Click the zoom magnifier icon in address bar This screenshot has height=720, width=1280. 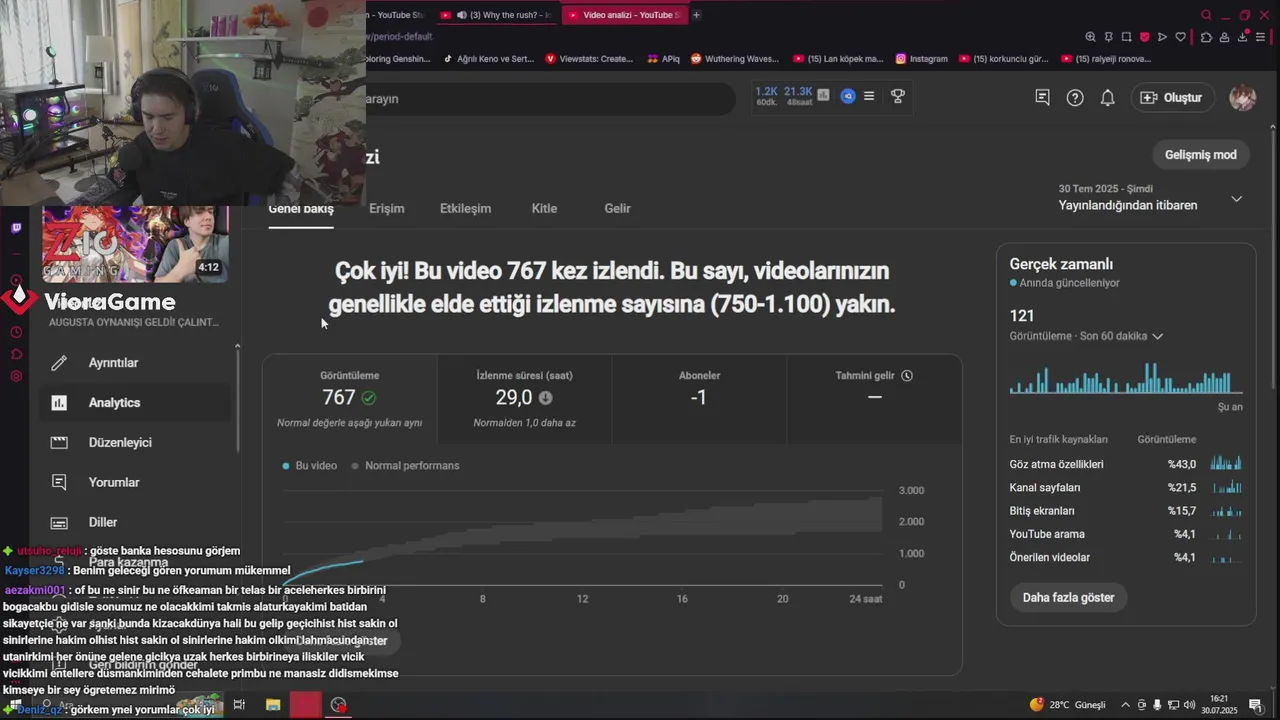pos(1090,37)
